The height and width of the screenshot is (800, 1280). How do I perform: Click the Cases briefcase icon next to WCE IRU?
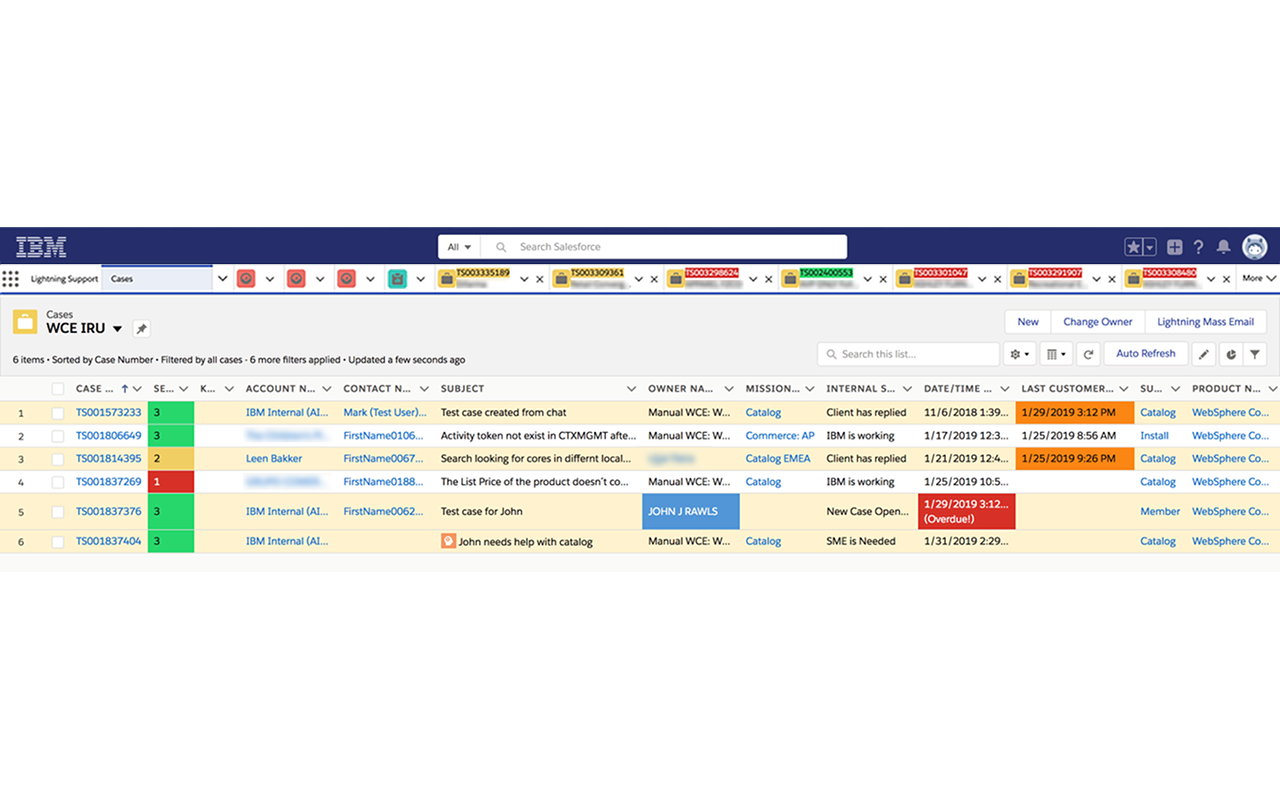pos(25,322)
